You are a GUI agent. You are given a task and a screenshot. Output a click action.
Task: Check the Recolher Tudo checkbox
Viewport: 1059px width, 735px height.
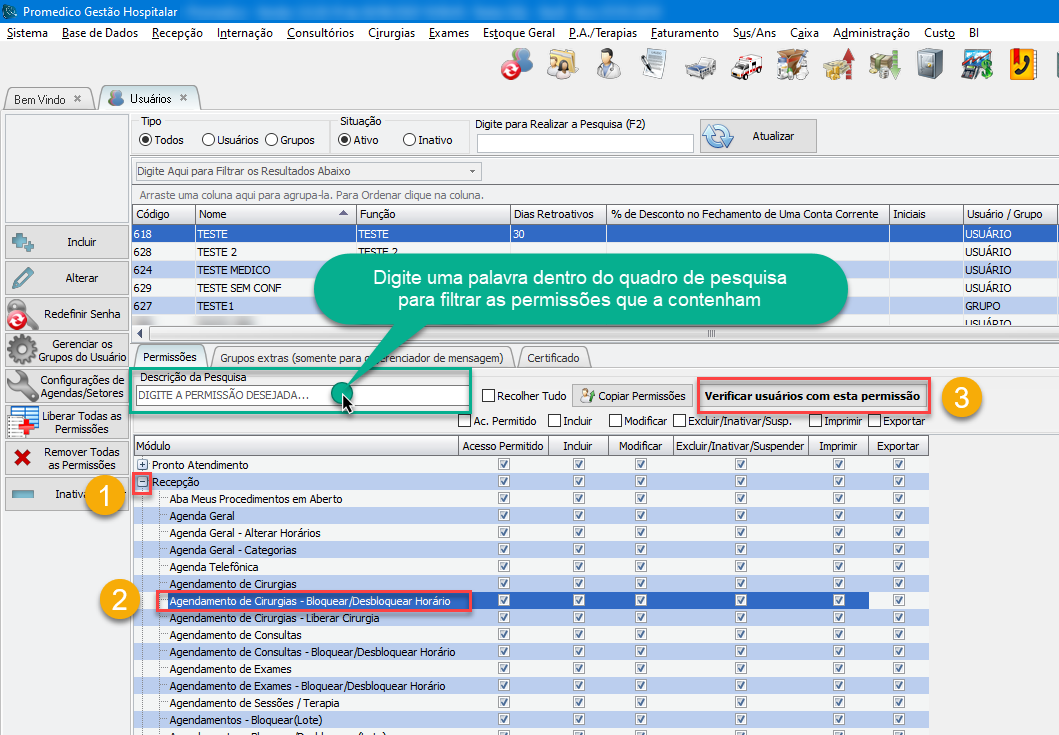489,396
